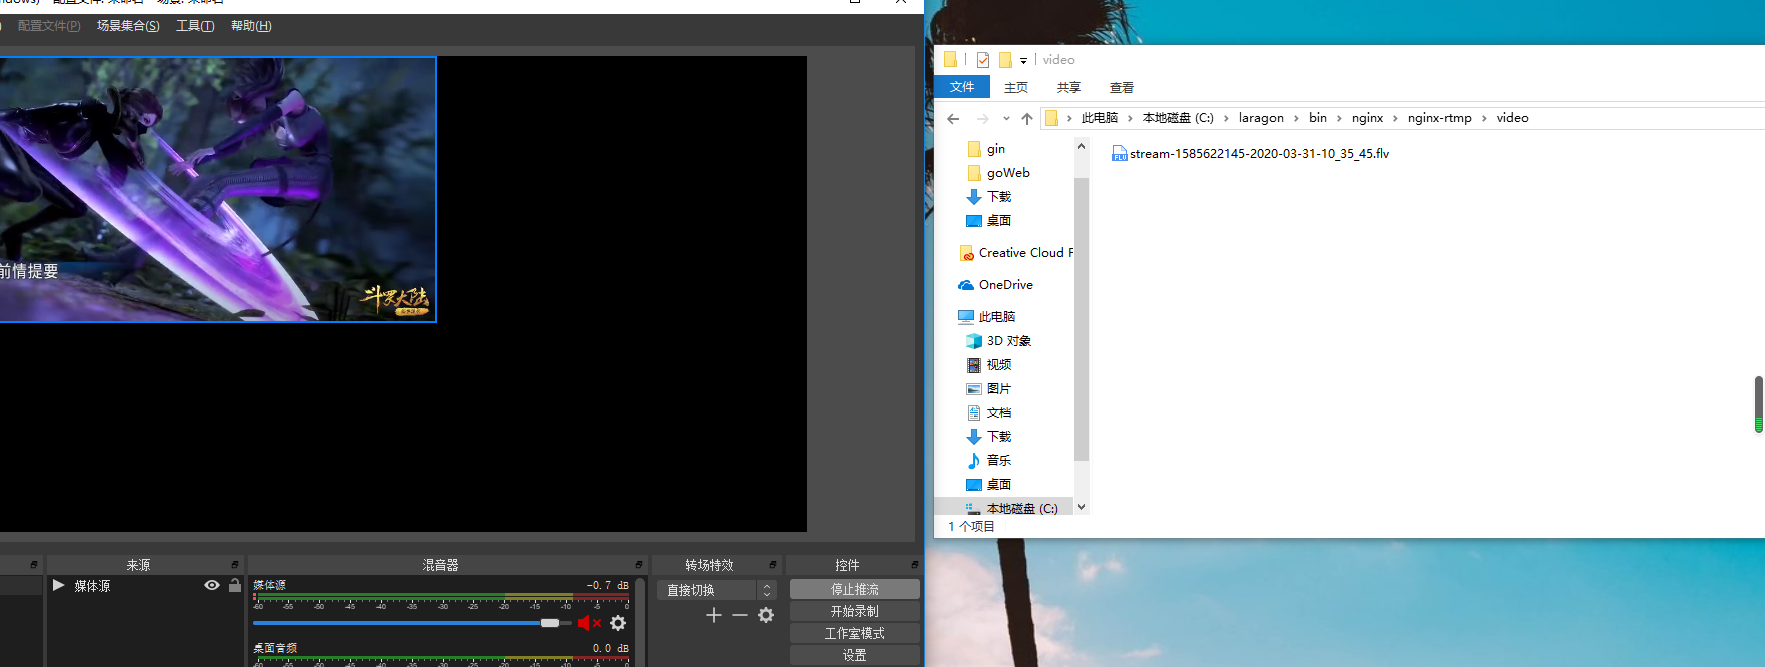Click the play triangle beside 媒体源 source
The width and height of the screenshot is (1765, 667).
click(x=59, y=585)
